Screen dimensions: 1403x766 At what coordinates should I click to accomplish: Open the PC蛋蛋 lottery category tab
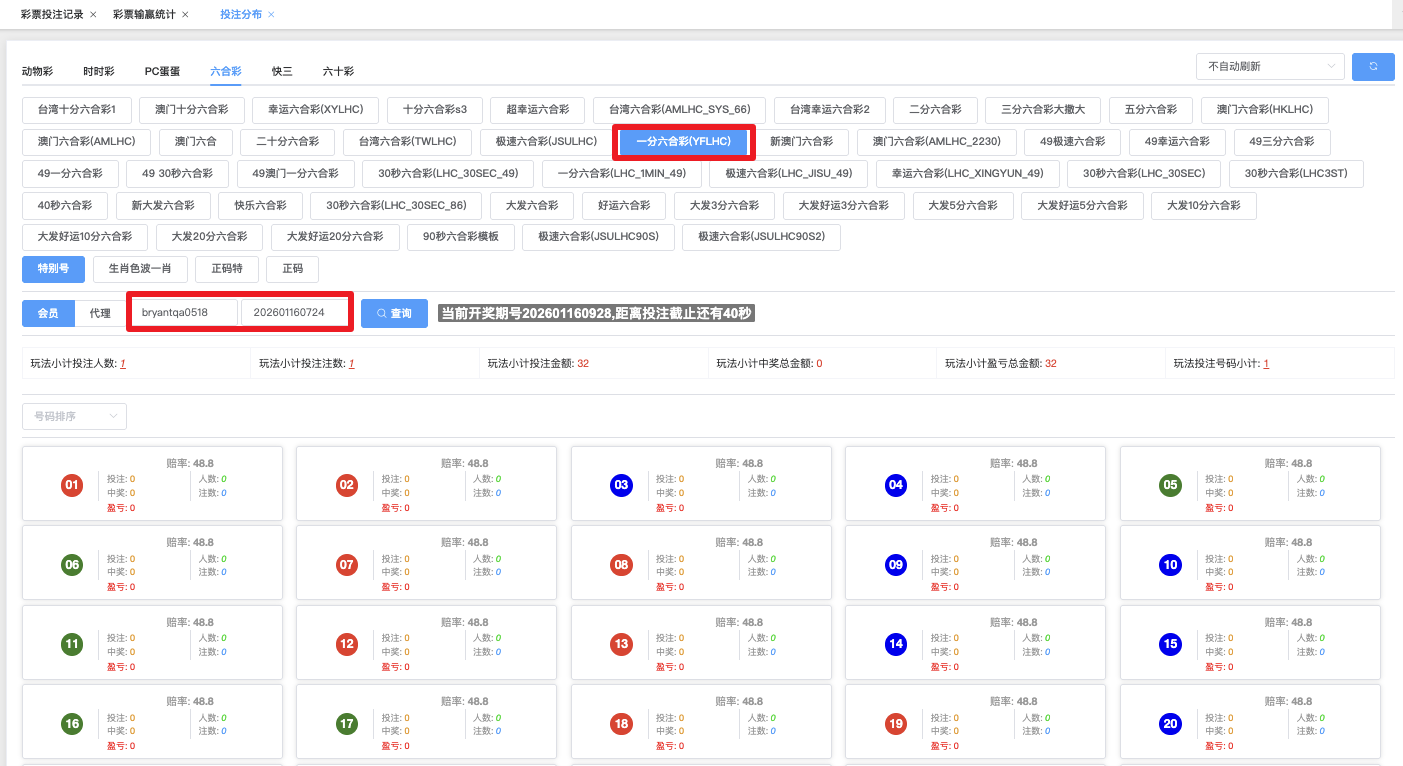162,71
